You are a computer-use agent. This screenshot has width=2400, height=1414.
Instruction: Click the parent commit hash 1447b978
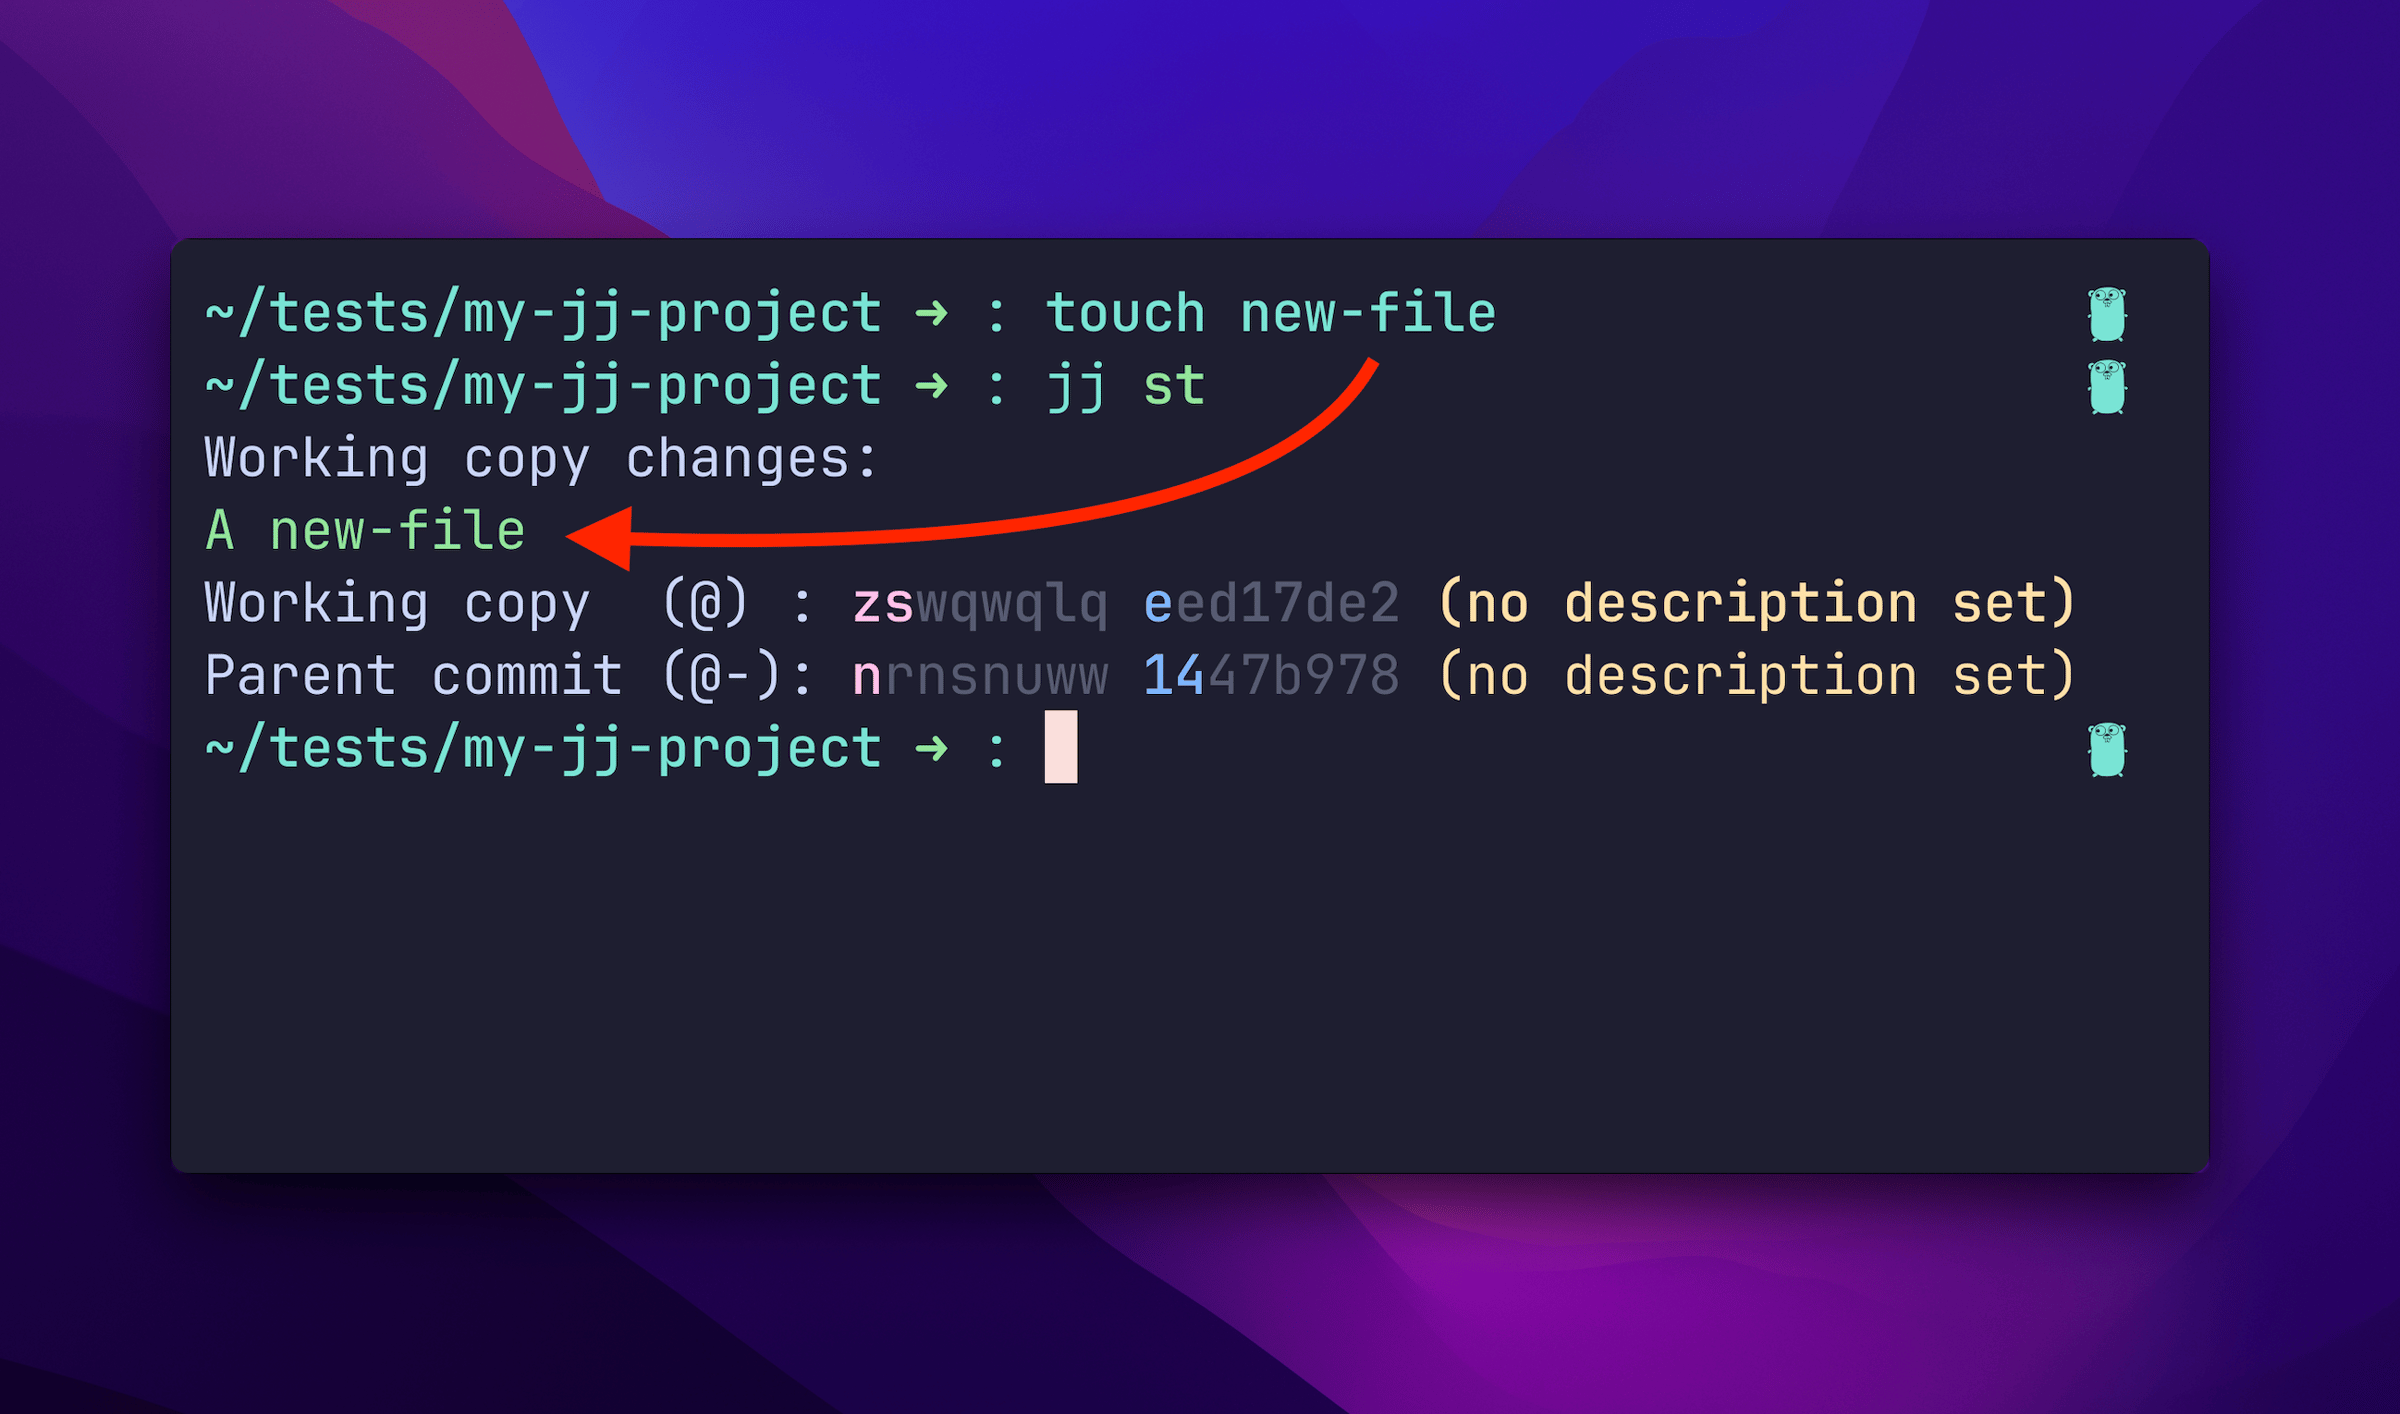[1271, 676]
